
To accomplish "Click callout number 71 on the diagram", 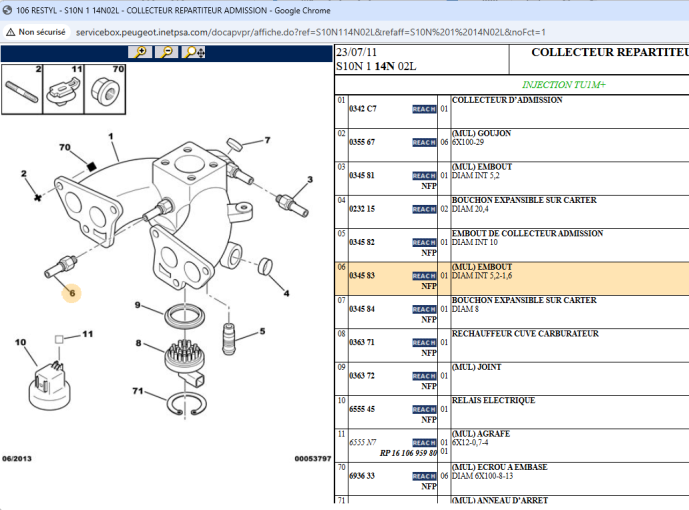I will pyautogui.click(x=138, y=390).
